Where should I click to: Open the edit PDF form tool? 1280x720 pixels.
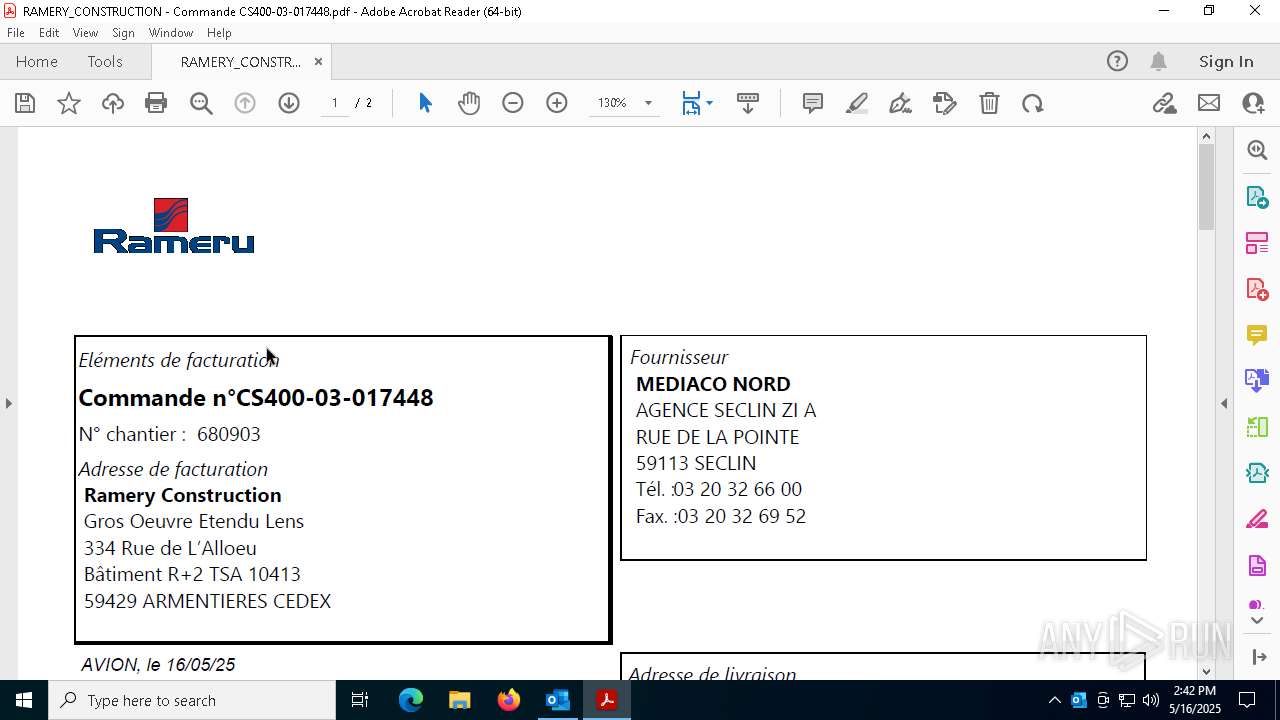(945, 103)
